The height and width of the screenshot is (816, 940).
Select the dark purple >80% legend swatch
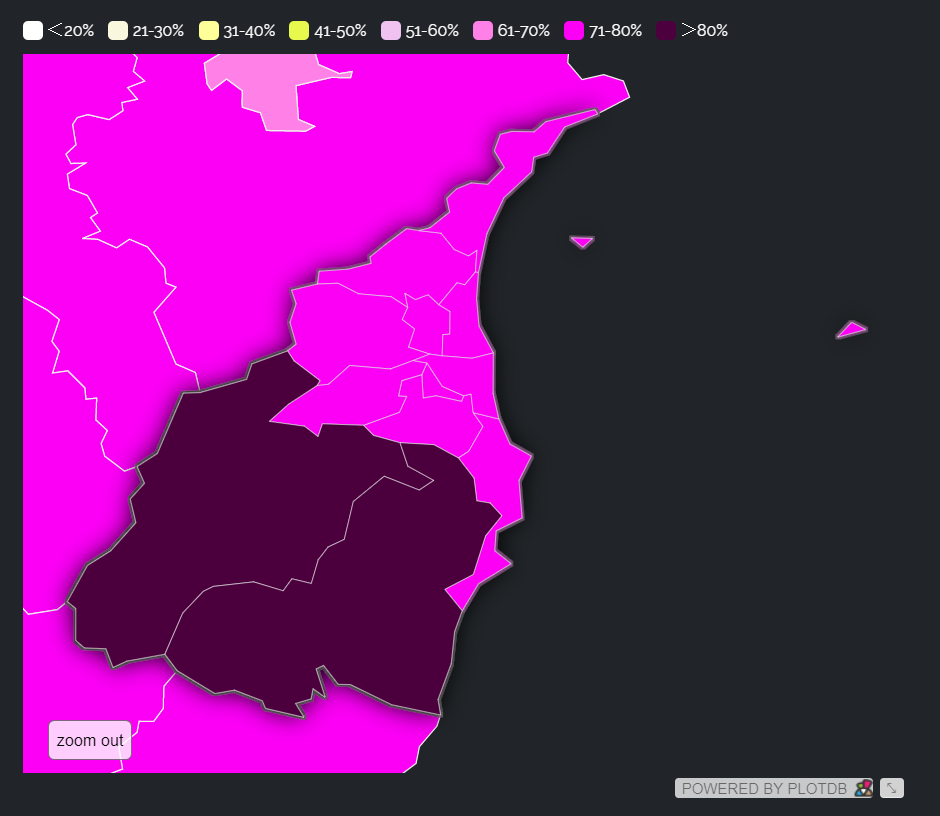pyautogui.click(x=666, y=31)
